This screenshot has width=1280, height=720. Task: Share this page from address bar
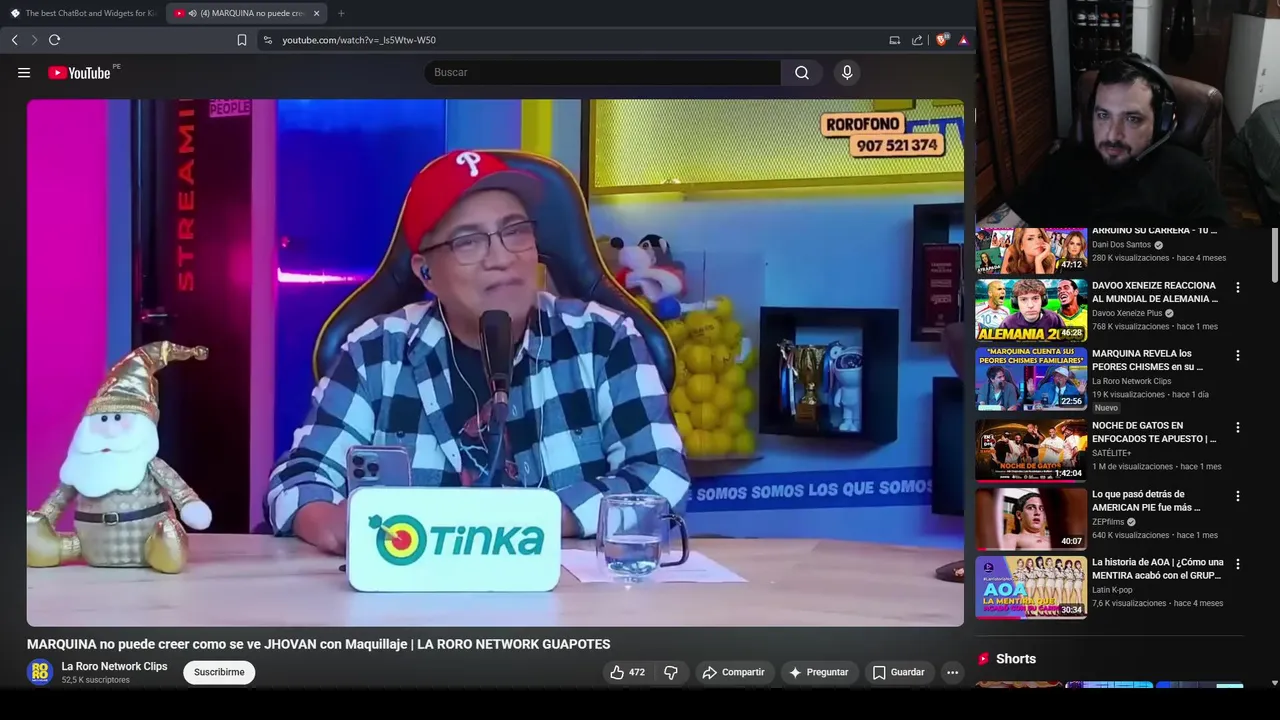click(917, 40)
